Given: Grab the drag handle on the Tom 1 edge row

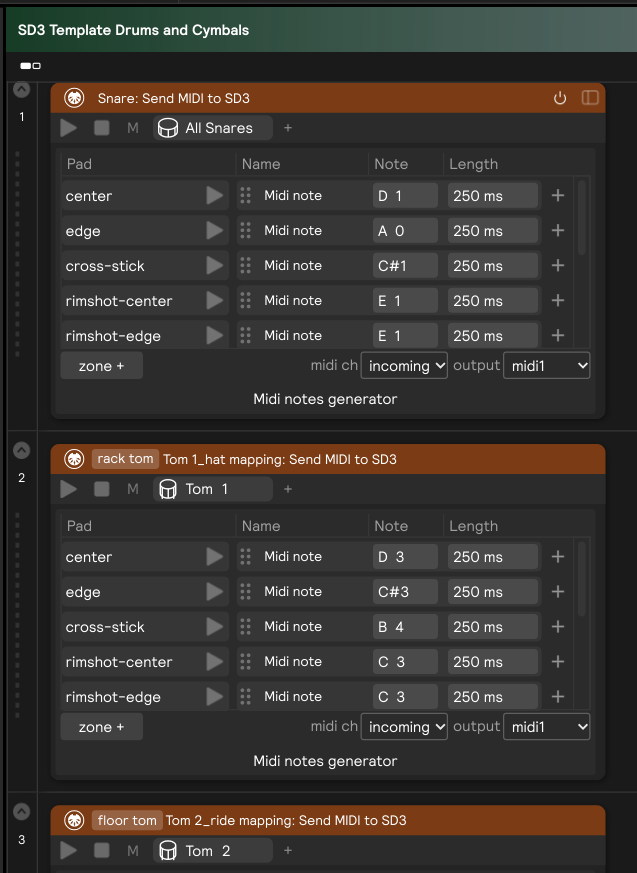Looking at the screenshot, I should pos(245,592).
